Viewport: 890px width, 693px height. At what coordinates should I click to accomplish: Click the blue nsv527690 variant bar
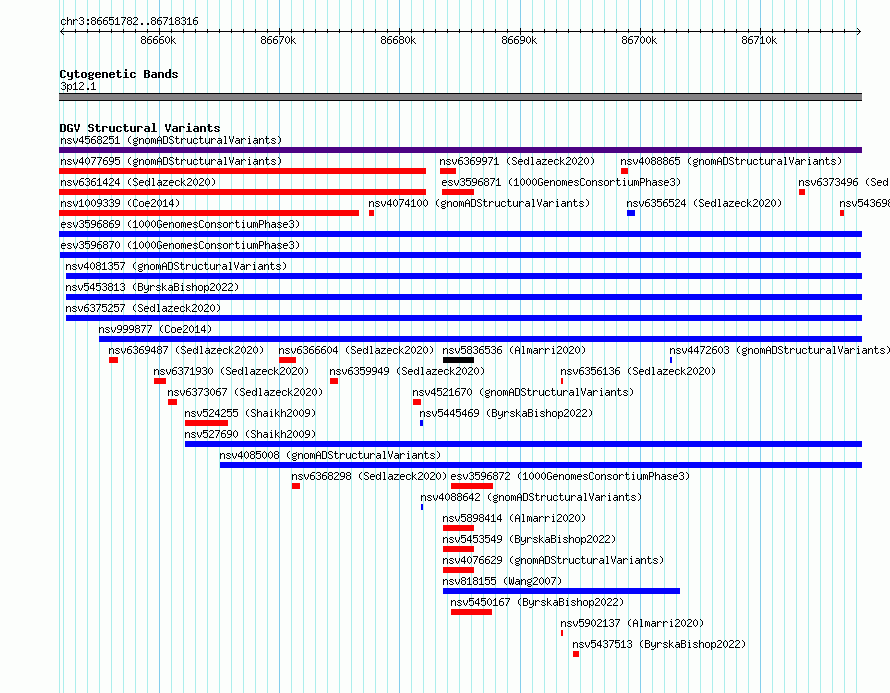pos(523,444)
